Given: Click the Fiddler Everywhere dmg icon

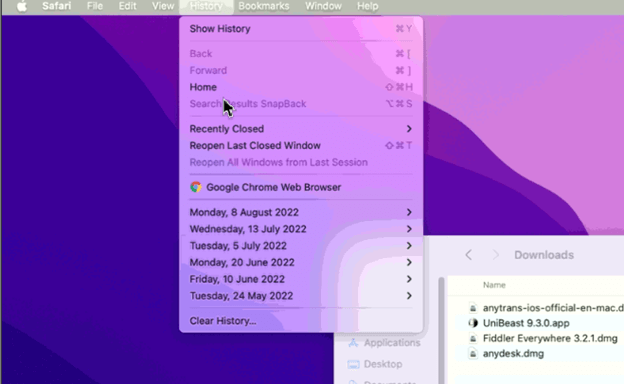Looking at the screenshot, I should coord(473,338).
